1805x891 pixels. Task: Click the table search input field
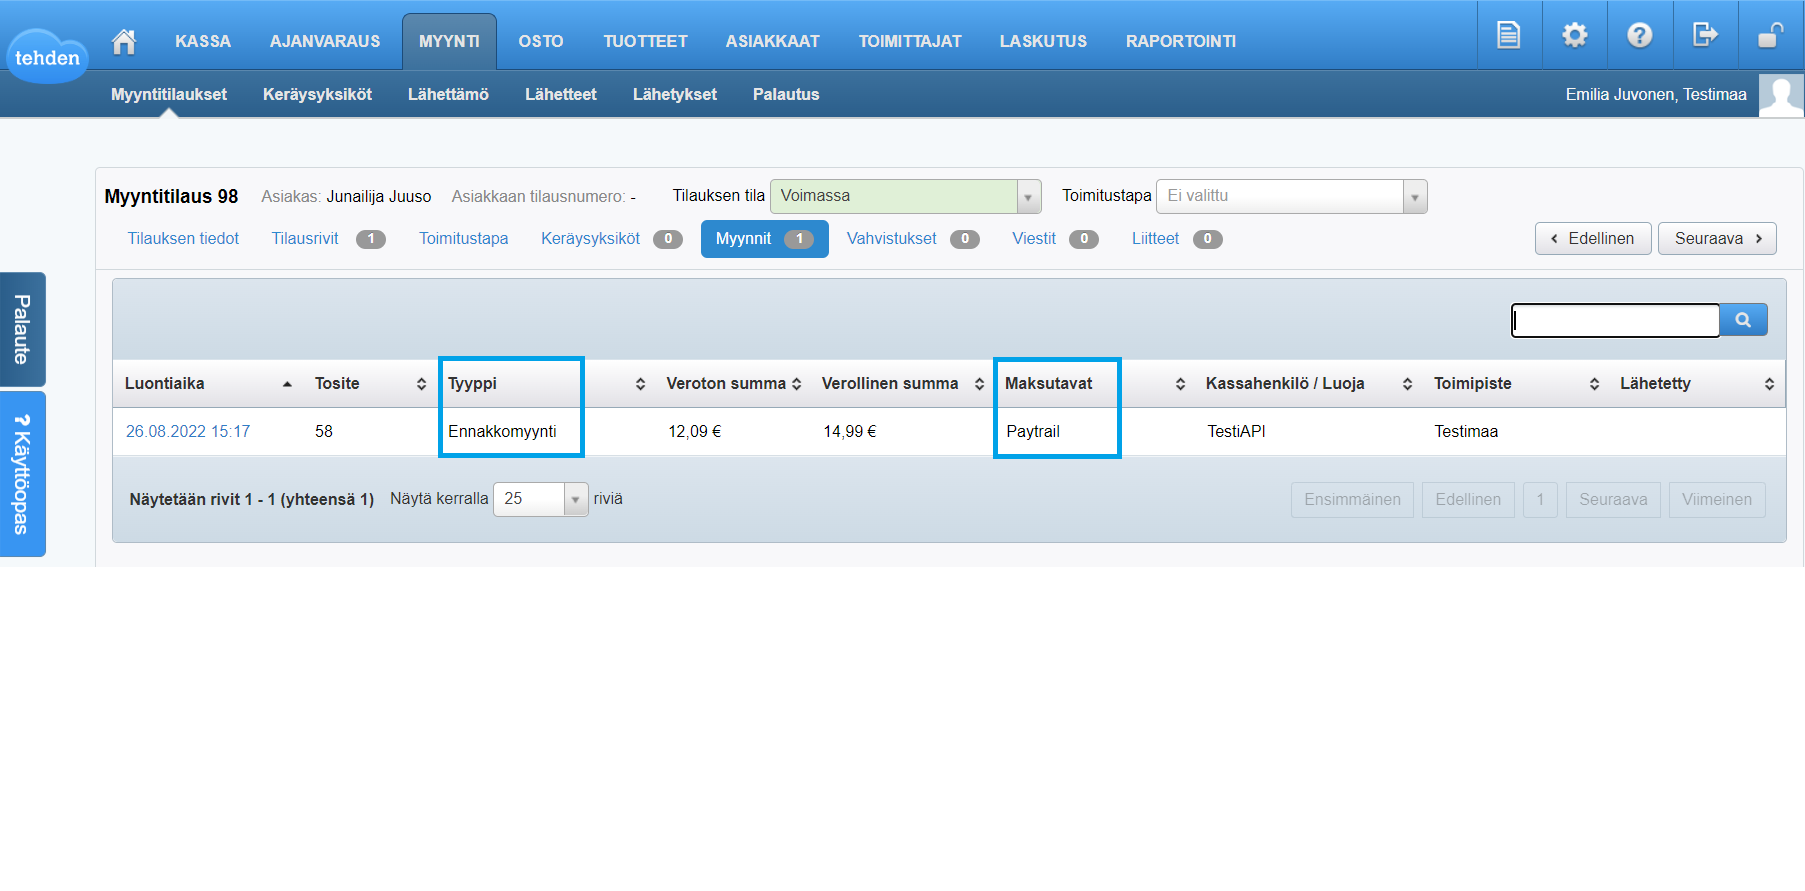point(1615,320)
